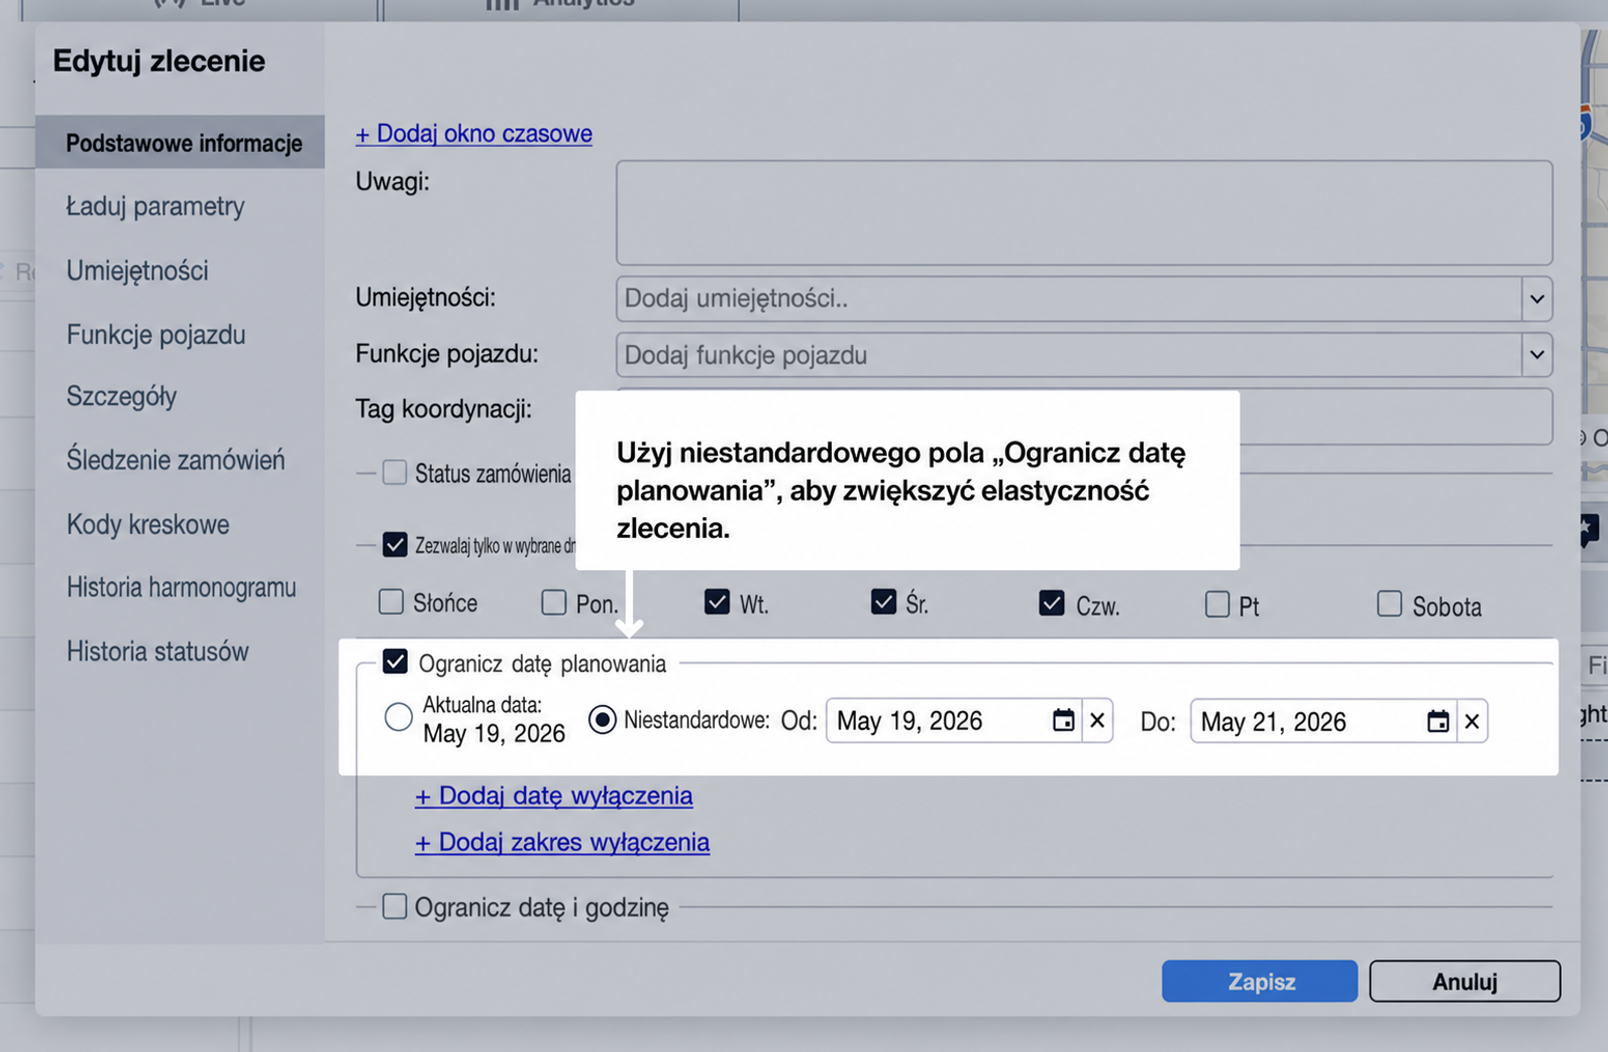This screenshot has width=1608, height=1052.
Task: Select the Niestandardowe radio button
Action: coord(602,719)
